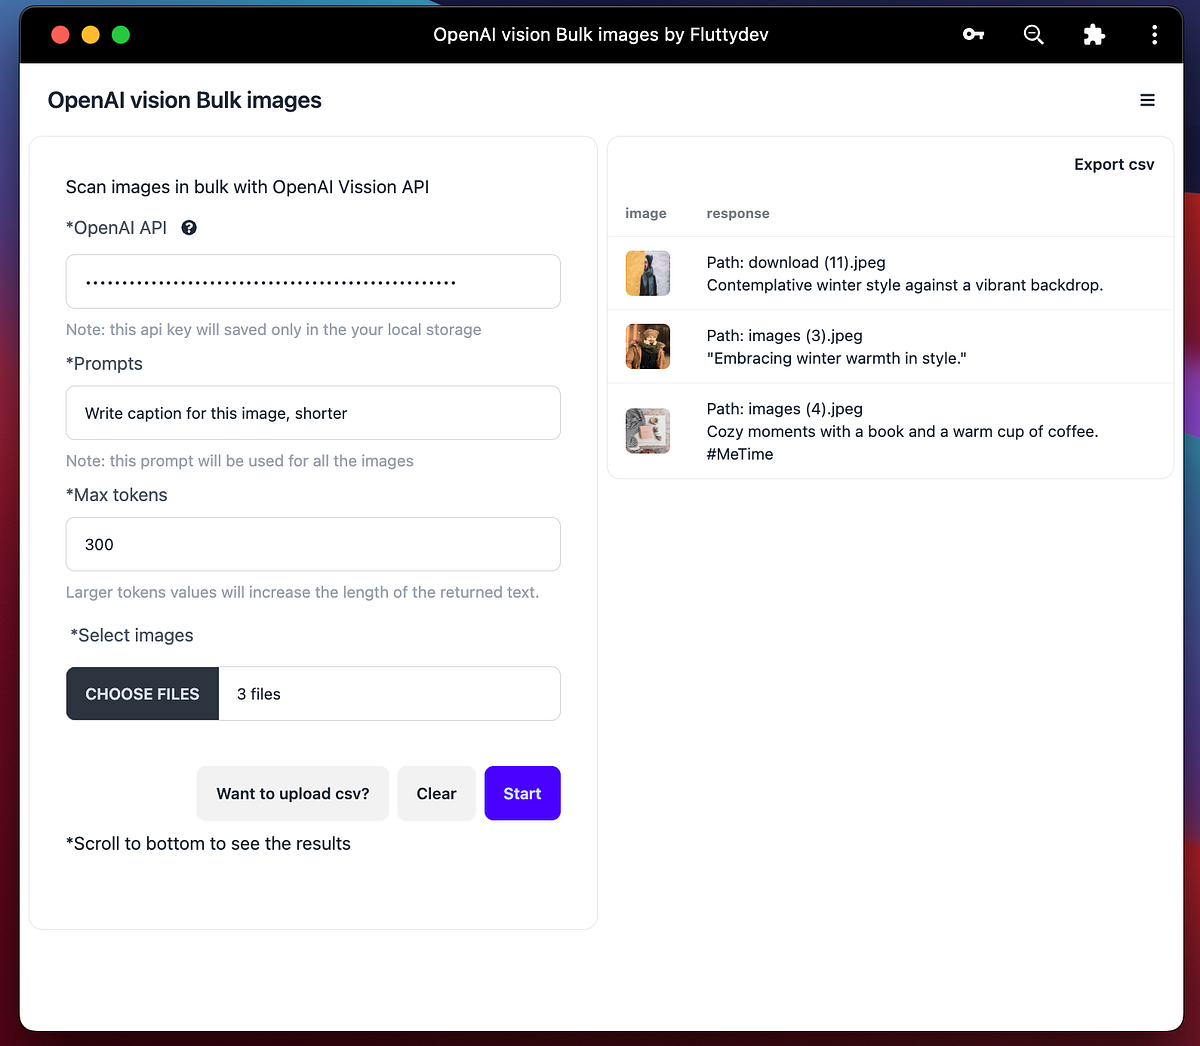Click the help icon beside OpenAI API label
The image size is (1200, 1046).
pyautogui.click(x=189, y=227)
